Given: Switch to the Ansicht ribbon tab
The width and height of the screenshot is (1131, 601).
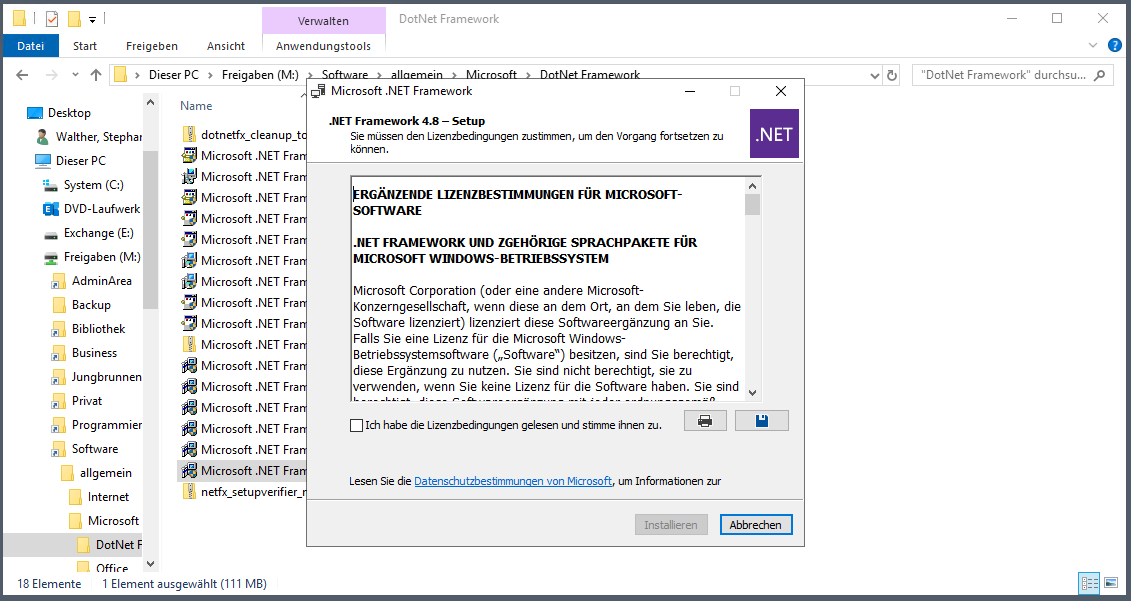Looking at the screenshot, I should pyautogui.click(x=226, y=45).
